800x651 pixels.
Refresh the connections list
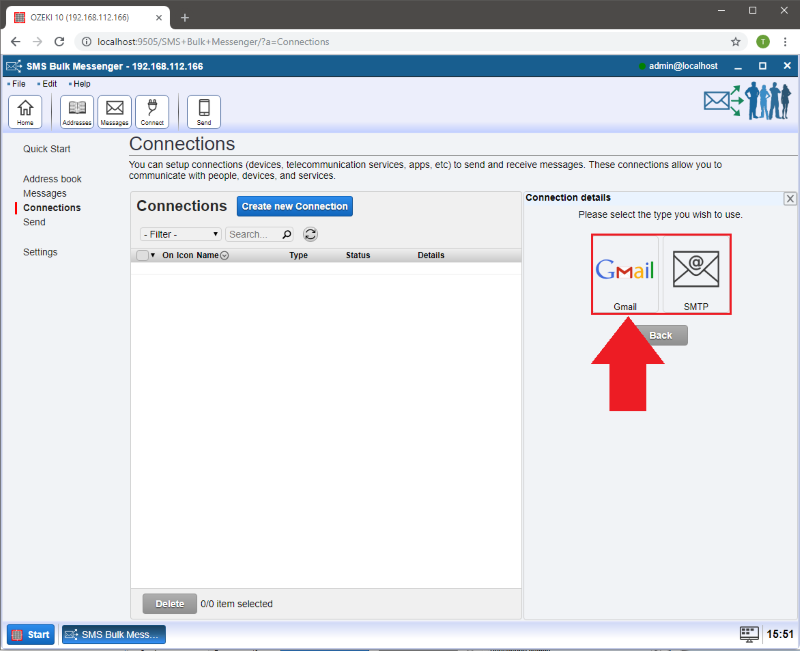click(311, 234)
